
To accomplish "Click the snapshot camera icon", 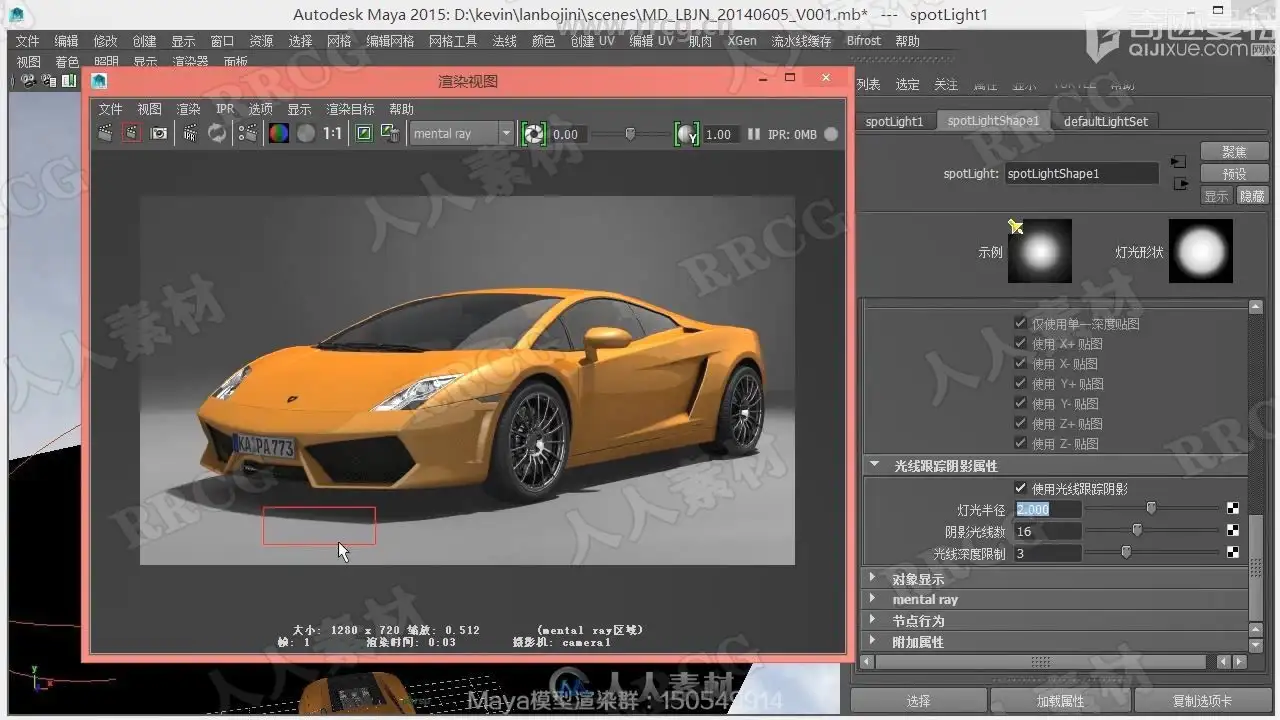I will coord(159,133).
